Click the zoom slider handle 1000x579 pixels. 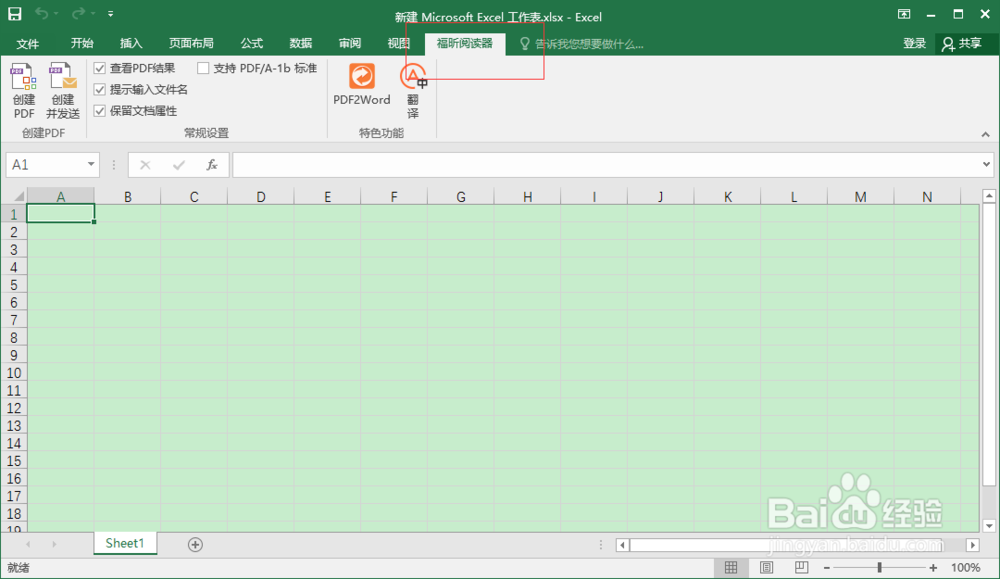(879, 567)
